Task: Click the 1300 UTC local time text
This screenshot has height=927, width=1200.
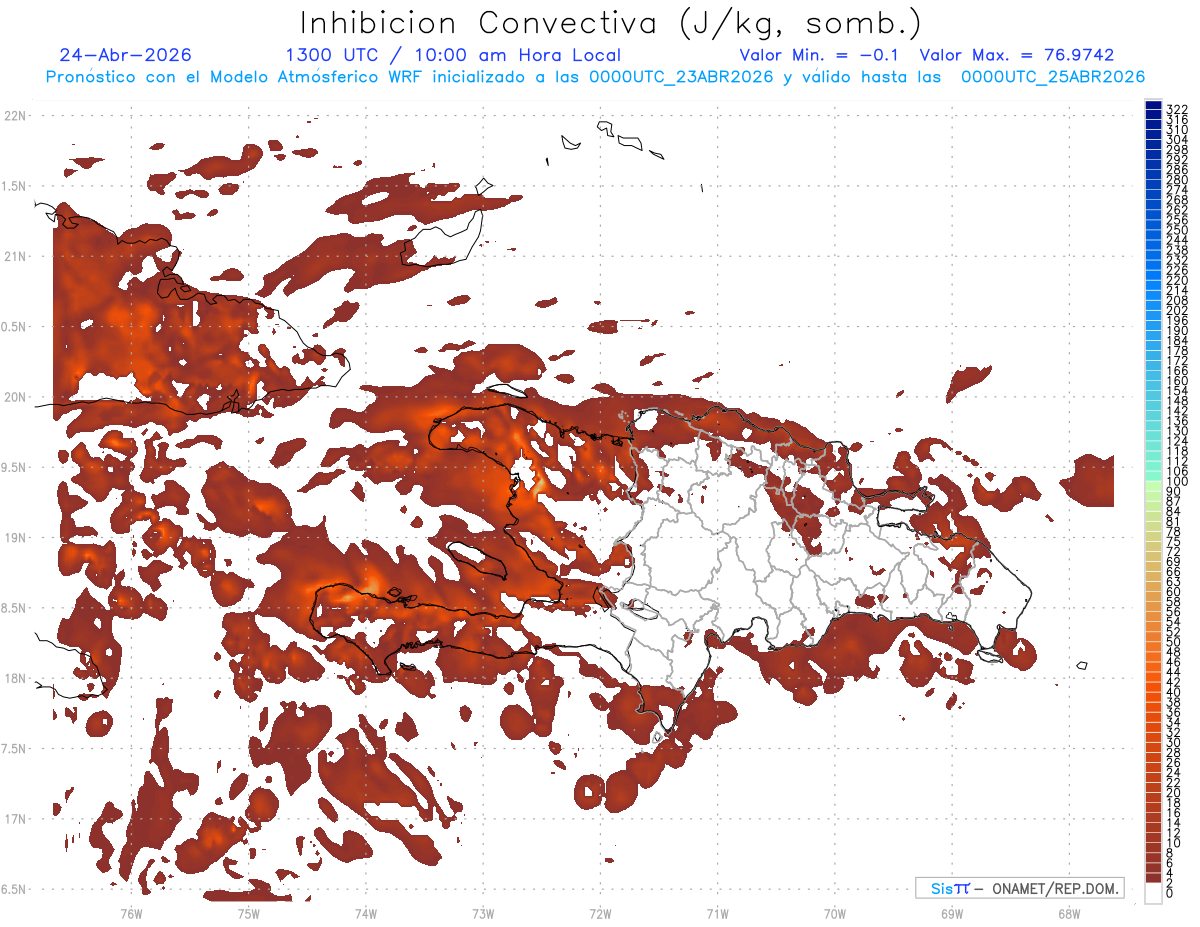Action: [x=453, y=56]
